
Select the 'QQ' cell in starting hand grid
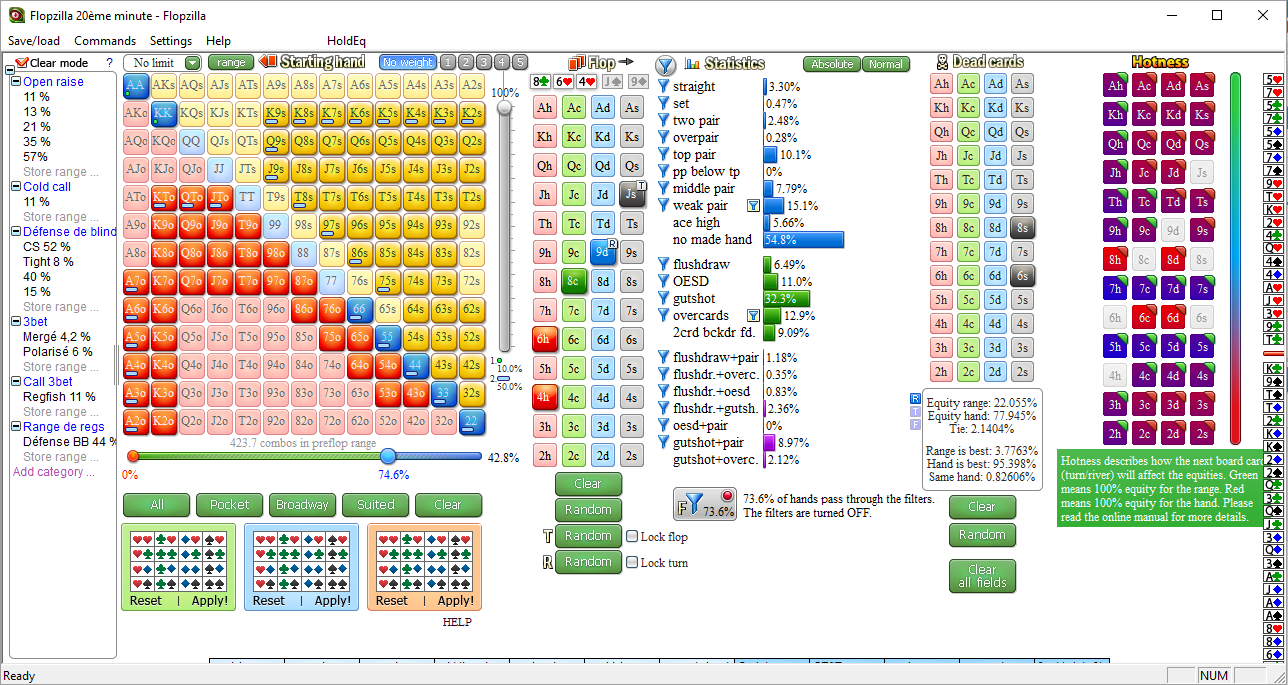[192, 141]
